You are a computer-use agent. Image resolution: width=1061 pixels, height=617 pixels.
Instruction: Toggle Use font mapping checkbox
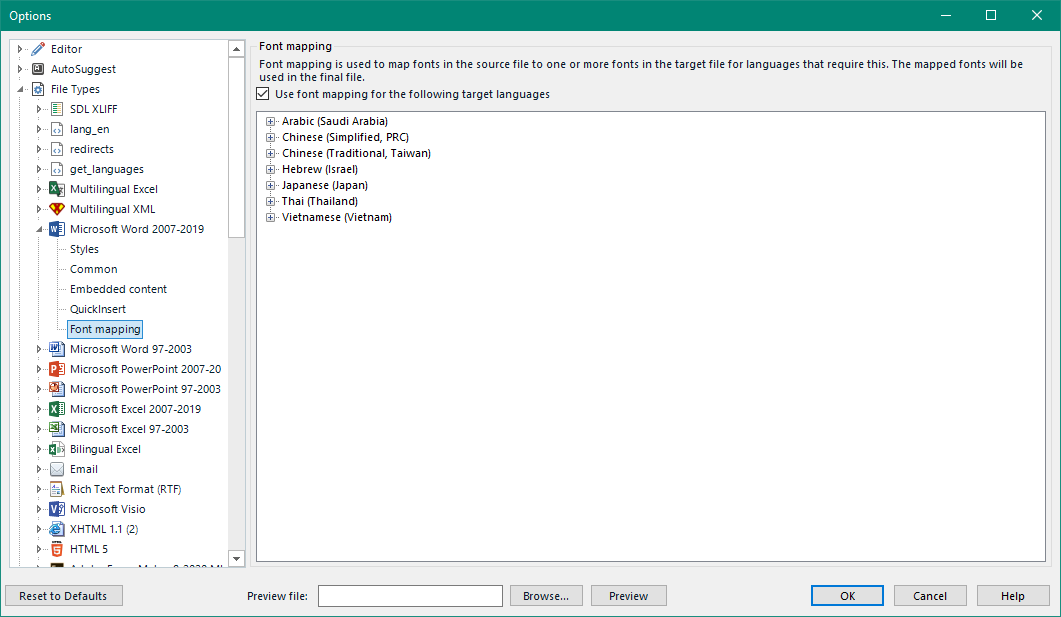[263, 94]
